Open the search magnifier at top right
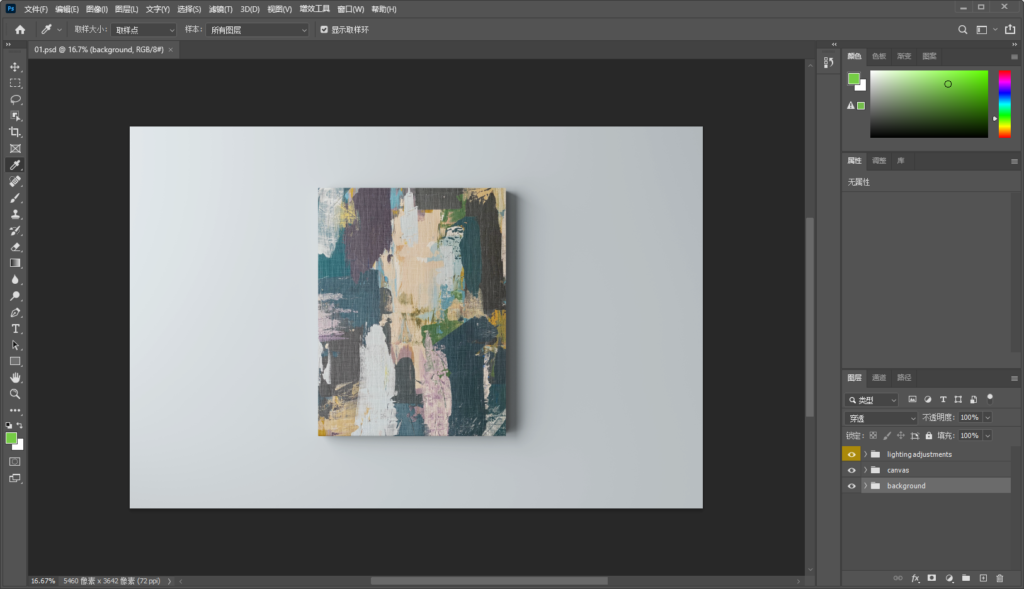The image size is (1024, 589). pos(963,29)
